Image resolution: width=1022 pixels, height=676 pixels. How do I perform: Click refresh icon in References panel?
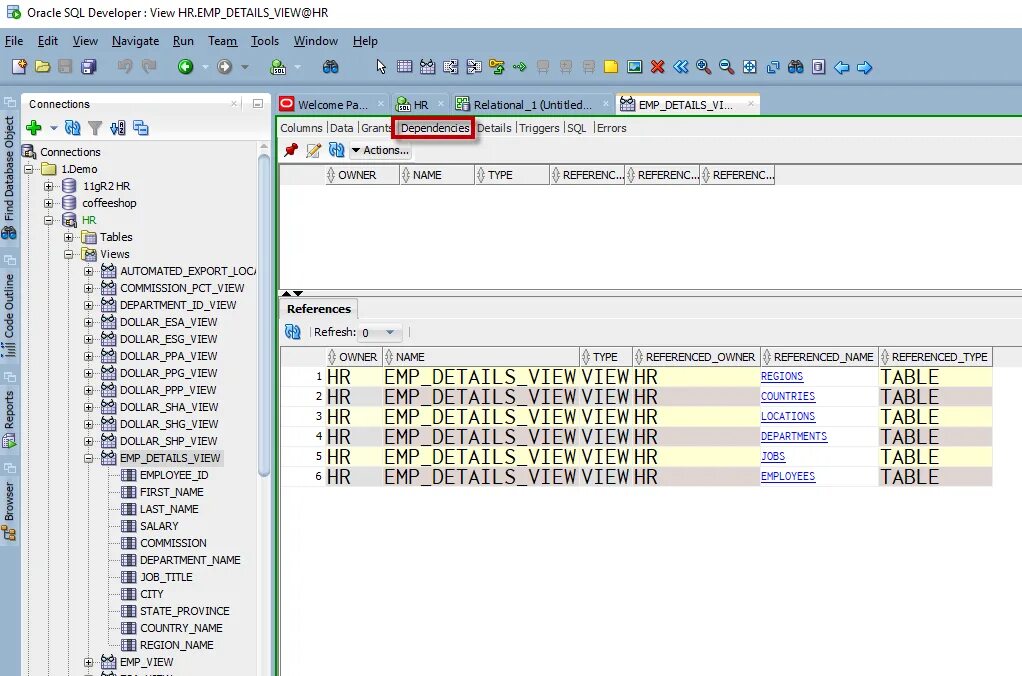293,332
